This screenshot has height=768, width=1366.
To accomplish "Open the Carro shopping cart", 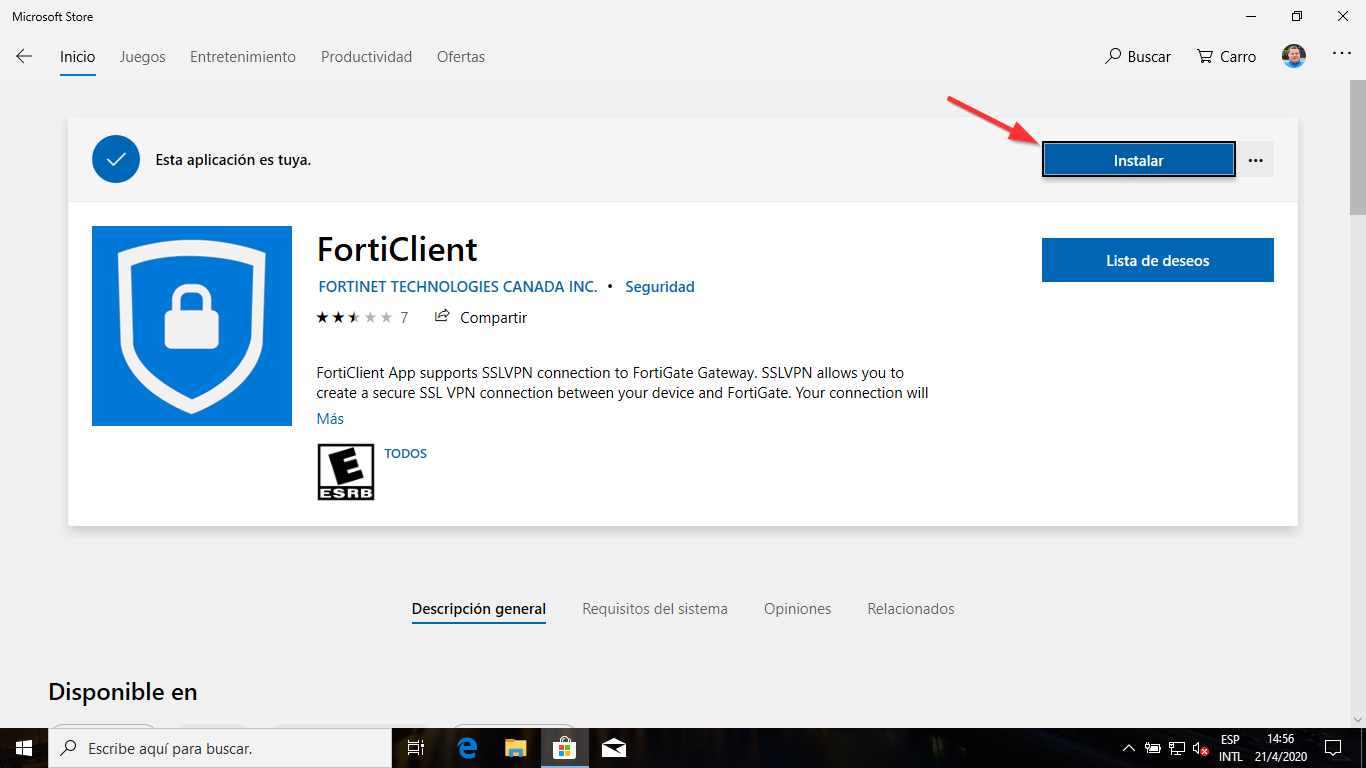I will (1224, 57).
